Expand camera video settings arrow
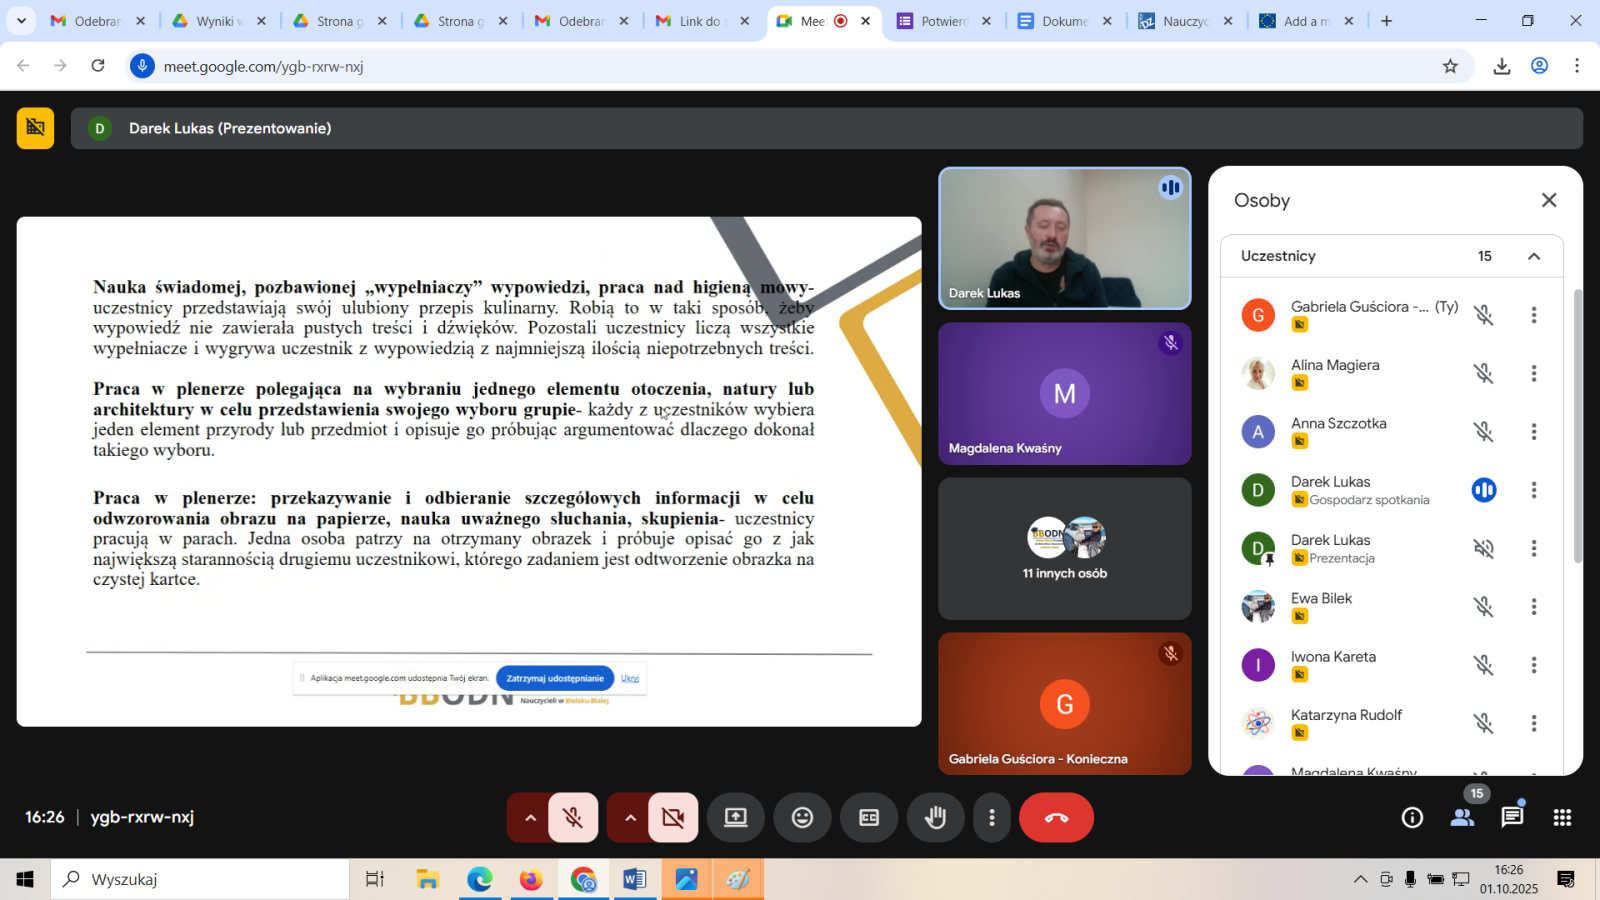Viewport: 1600px width, 900px height. [x=630, y=818]
